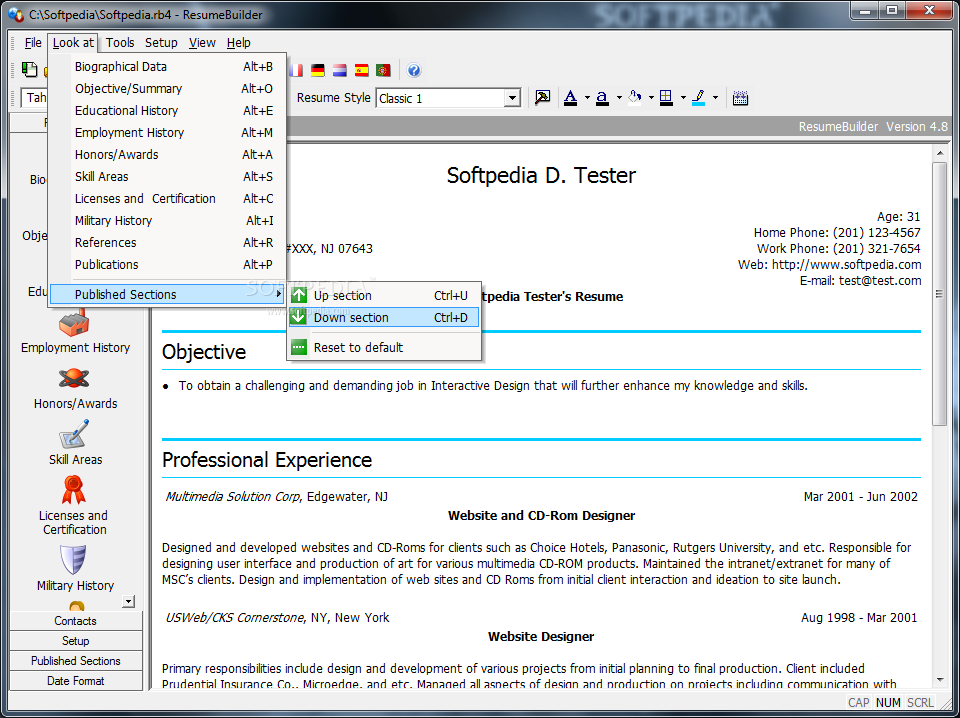Click the 'Objective' heading in resume preview
The image size is (960, 718).
(204, 352)
